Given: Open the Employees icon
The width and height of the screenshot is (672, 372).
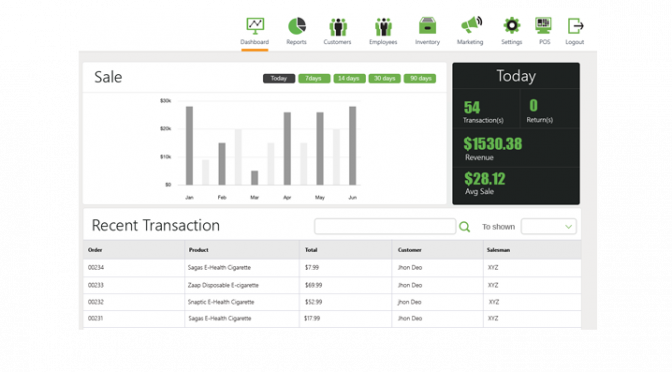Looking at the screenshot, I should point(383,27).
